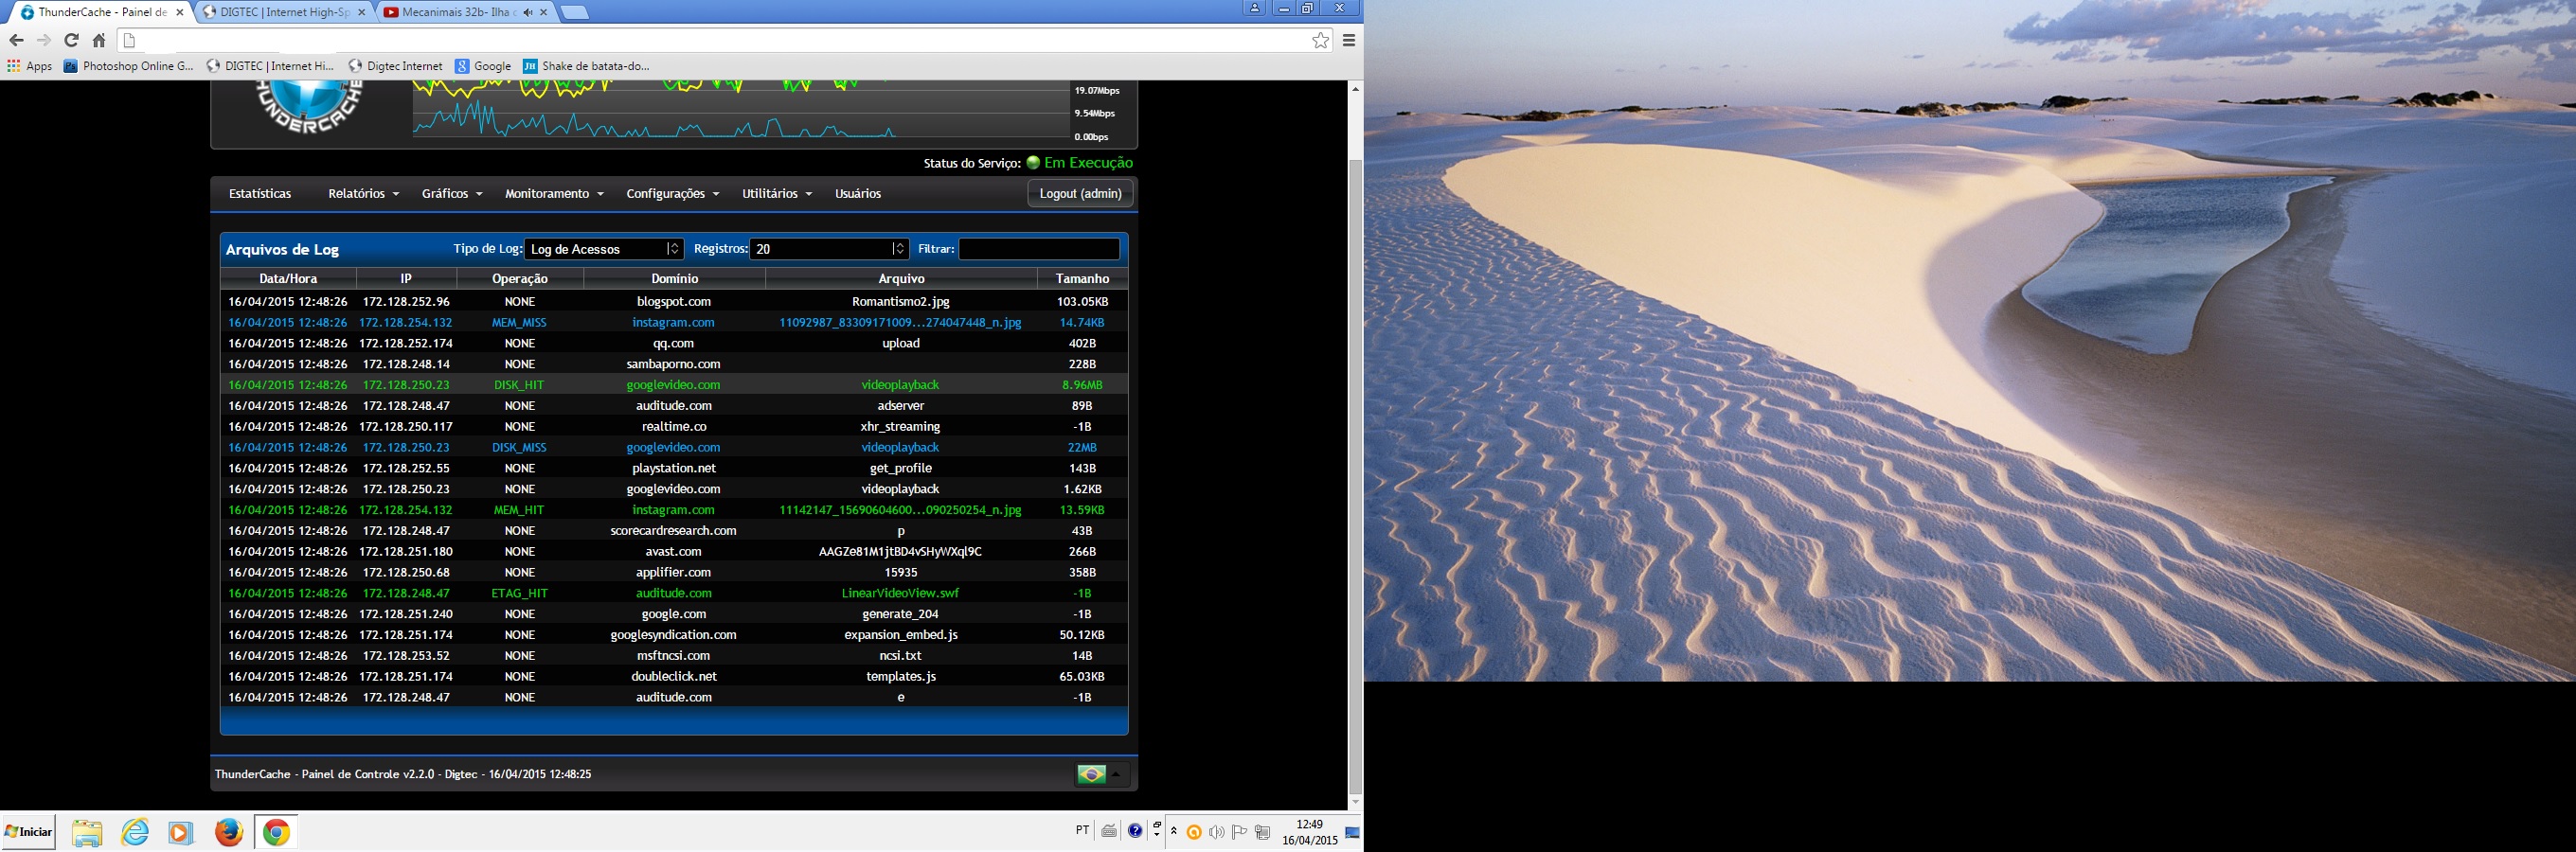Click the Data/Hora column header
2576x852 pixels.
click(288, 279)
